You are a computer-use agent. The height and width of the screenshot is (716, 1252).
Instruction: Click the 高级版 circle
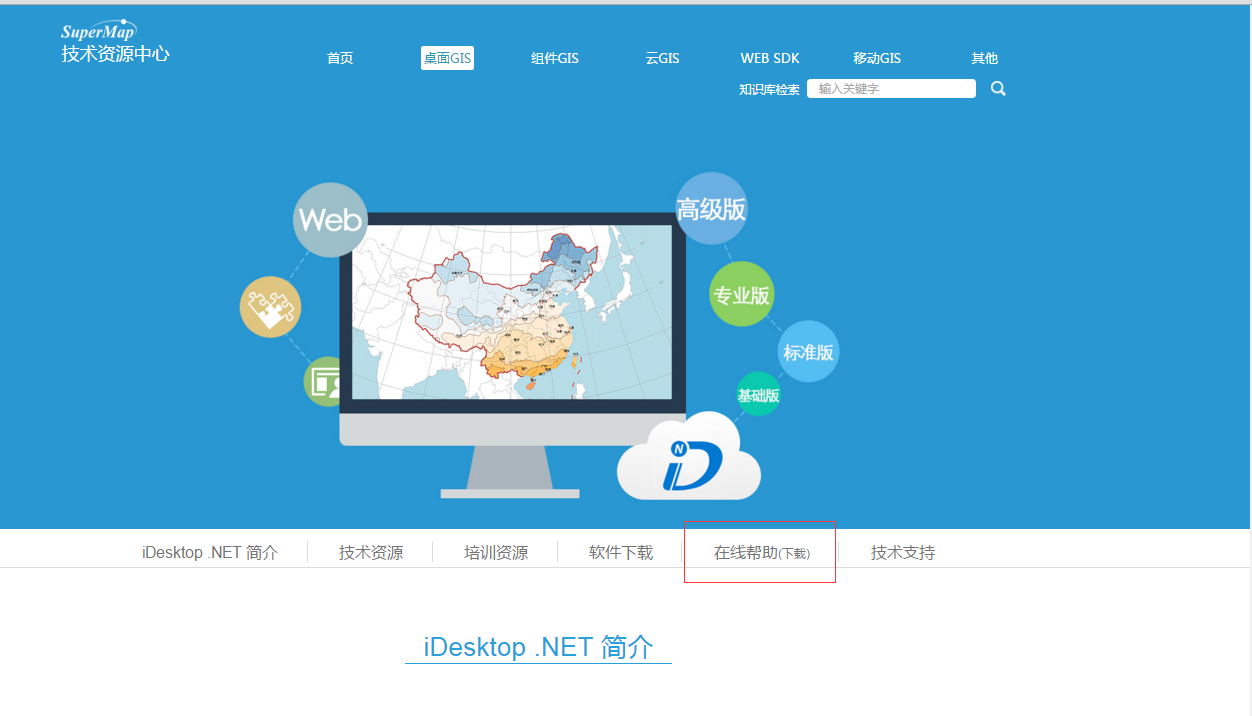pos(712,209)
